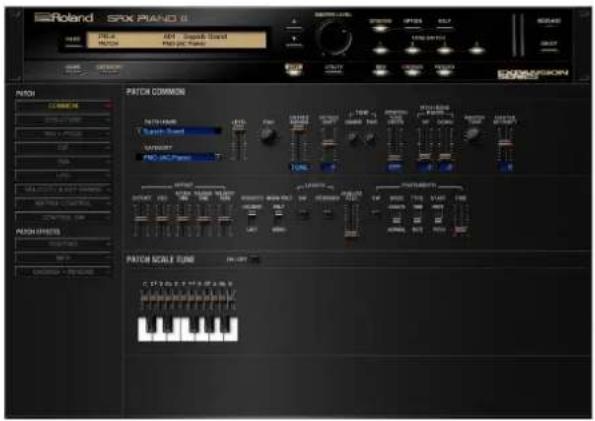
Task: Click the patch down arrow button
Action: pos(294,40)
